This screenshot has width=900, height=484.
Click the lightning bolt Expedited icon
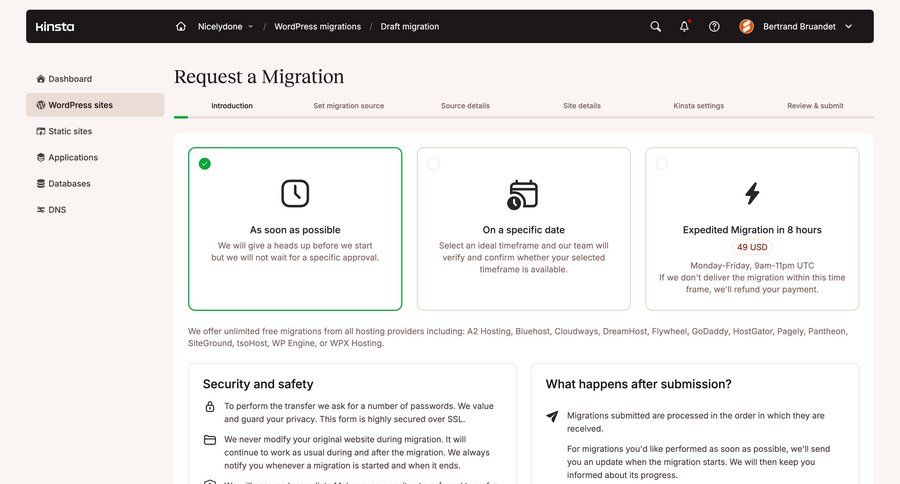coord(752,193)
